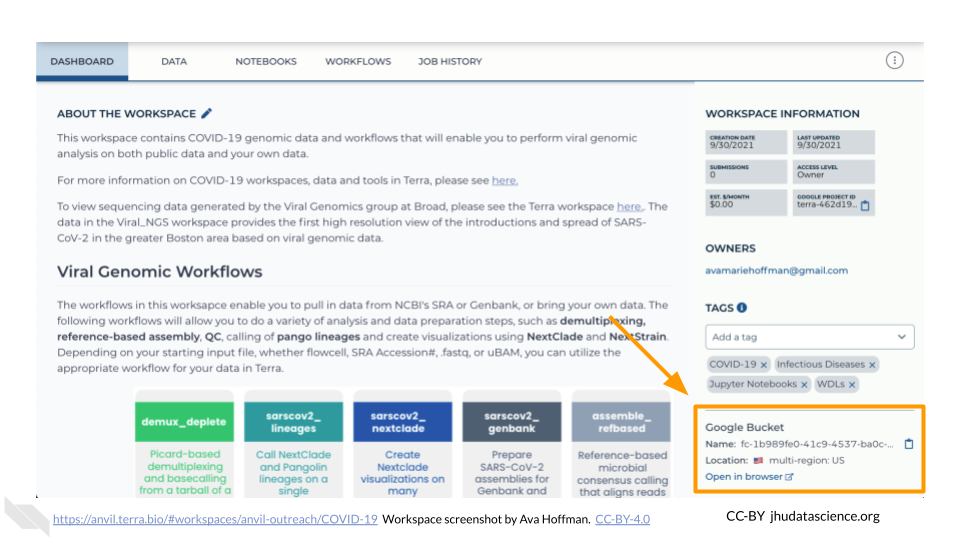Open the CC-BY-4.0 license link
This screenshot has height=540, width=960.
622,519
